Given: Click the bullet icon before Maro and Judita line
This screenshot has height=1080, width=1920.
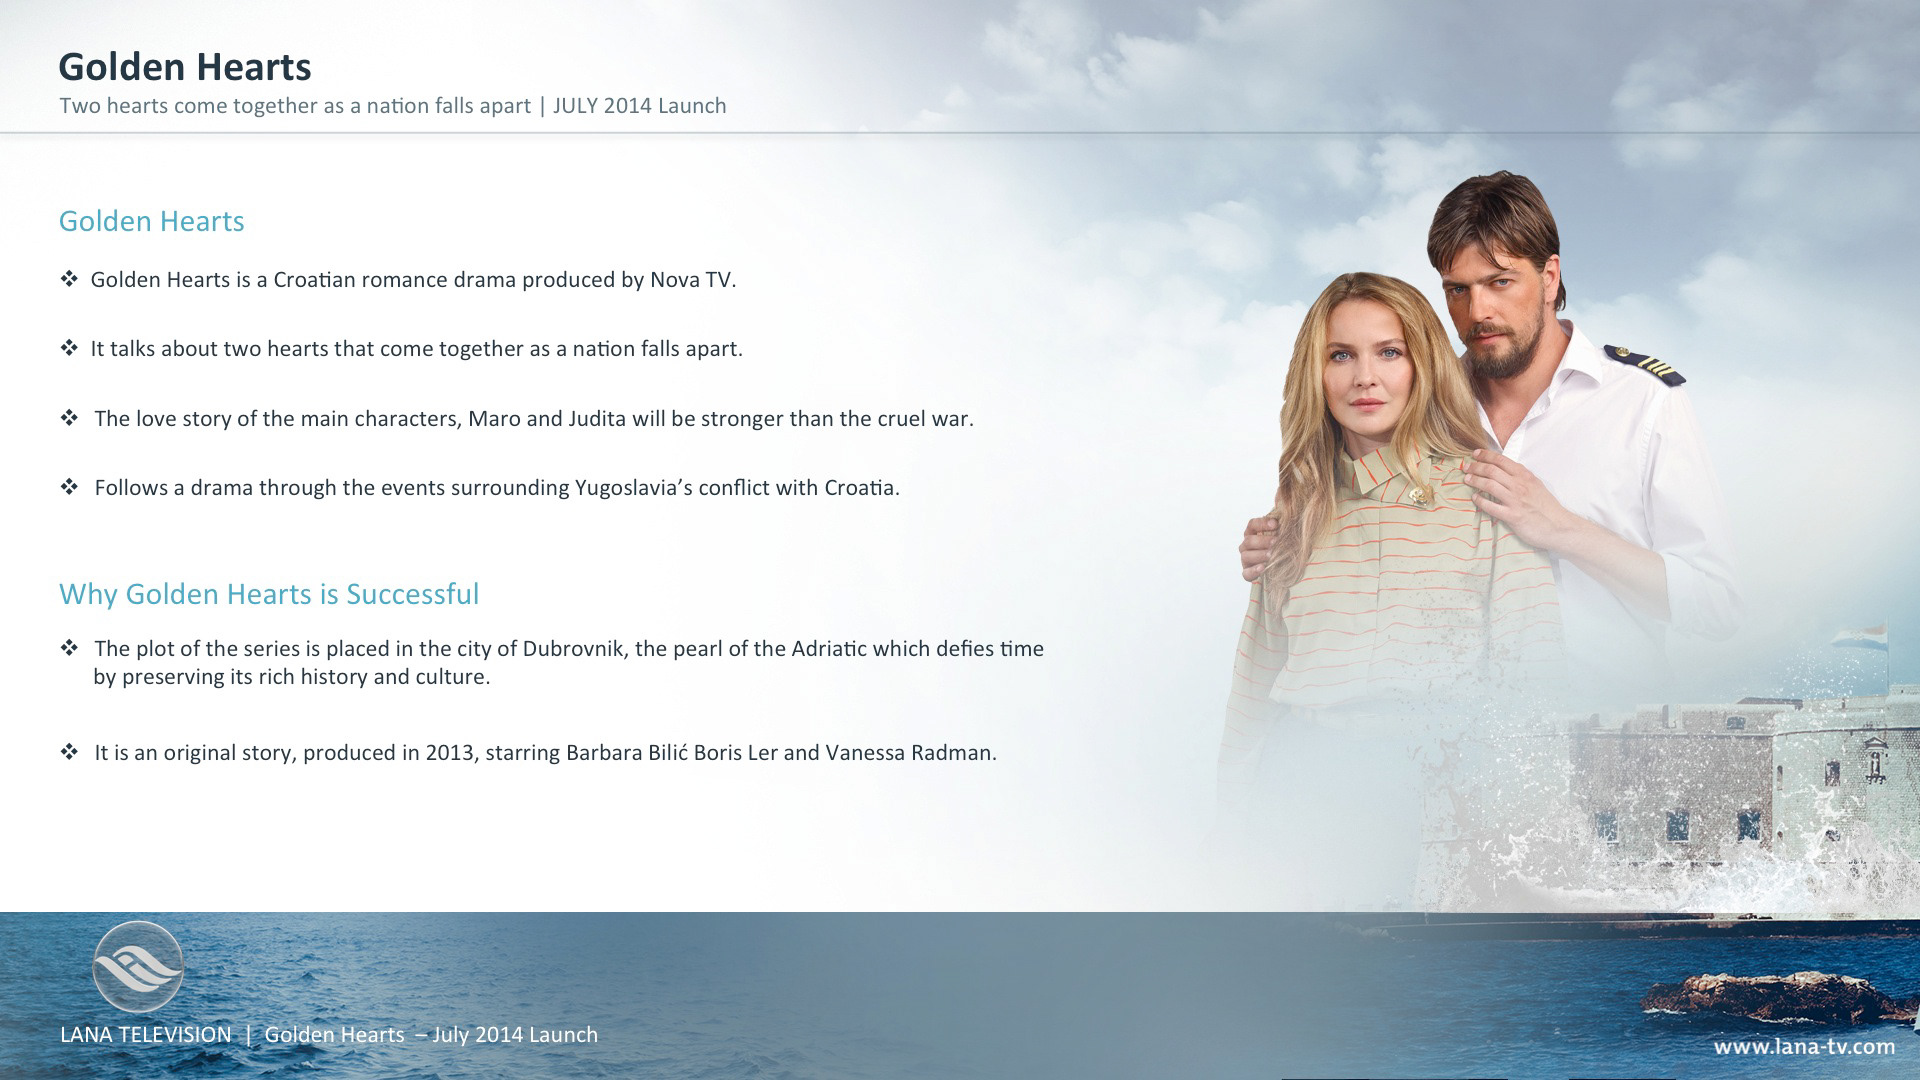Looking at the screenshot, I should click(x=69, y=418).
